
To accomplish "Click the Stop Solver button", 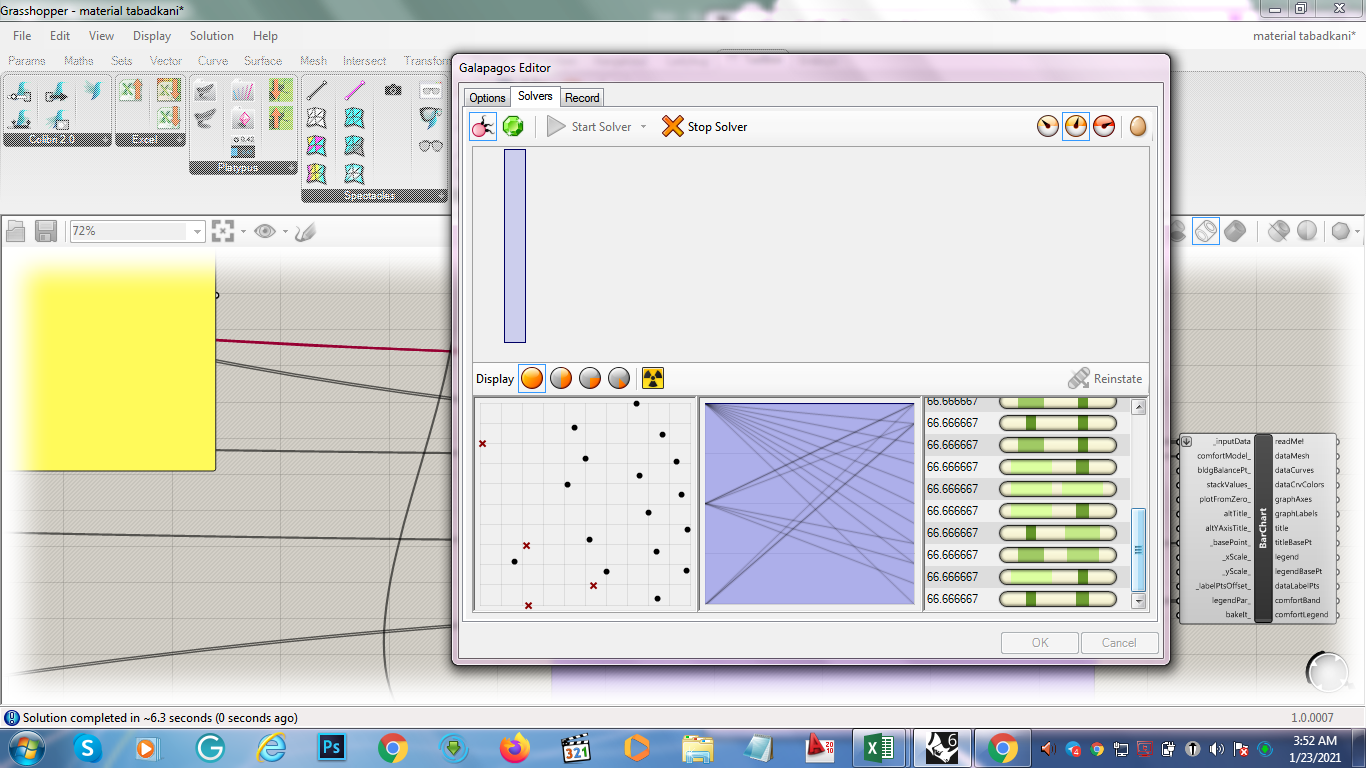I will tap(705, 127).
